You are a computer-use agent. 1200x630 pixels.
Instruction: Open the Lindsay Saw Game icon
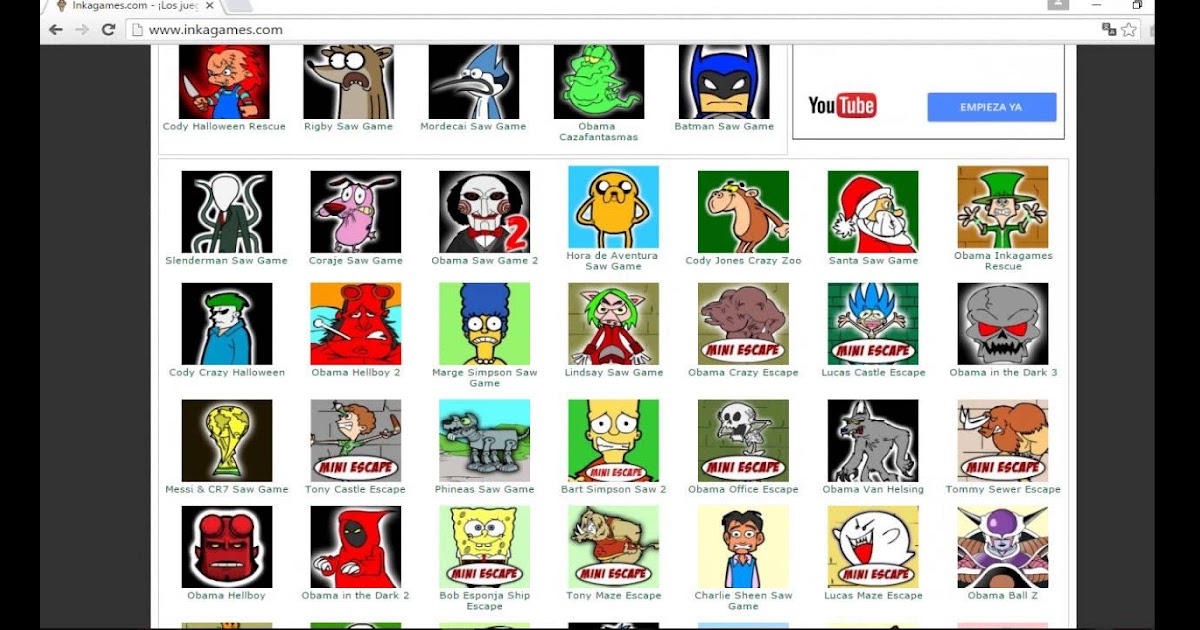613,323
